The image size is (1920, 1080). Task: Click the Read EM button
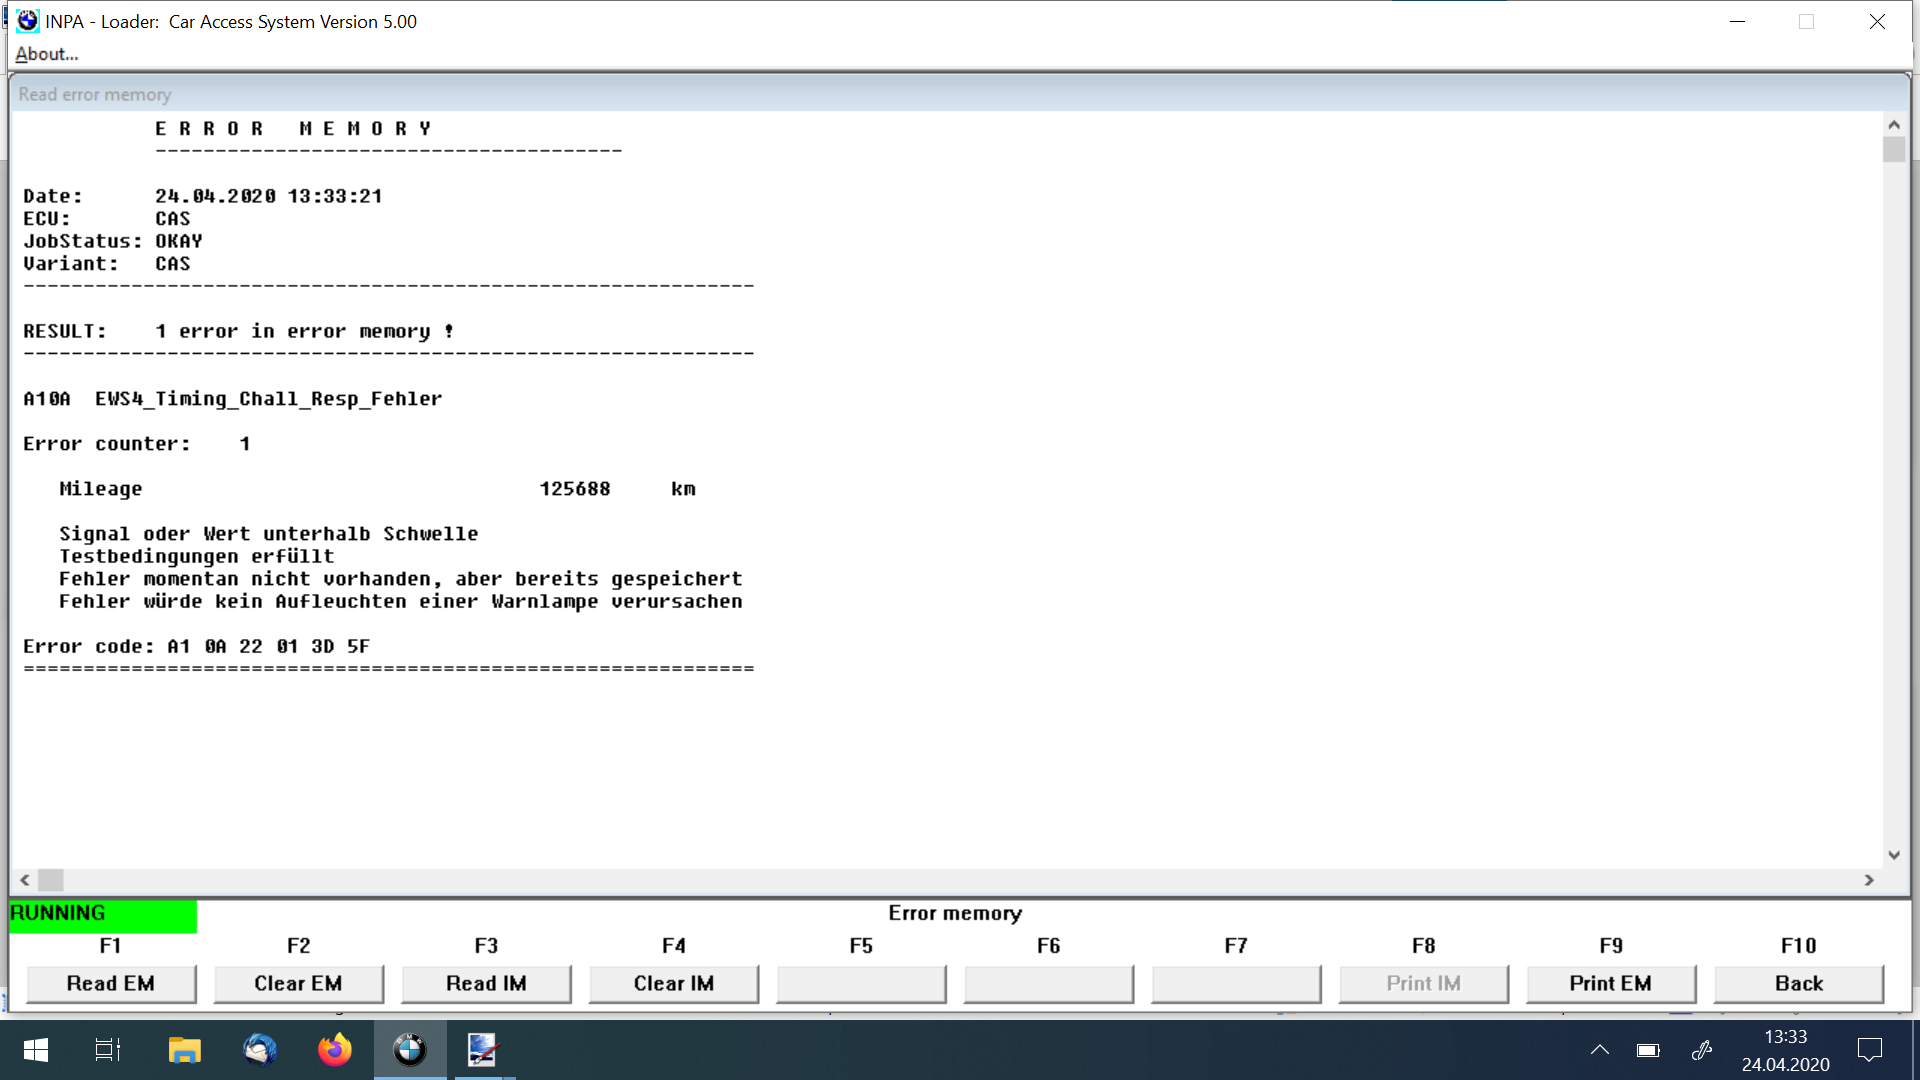pos(111,983)
